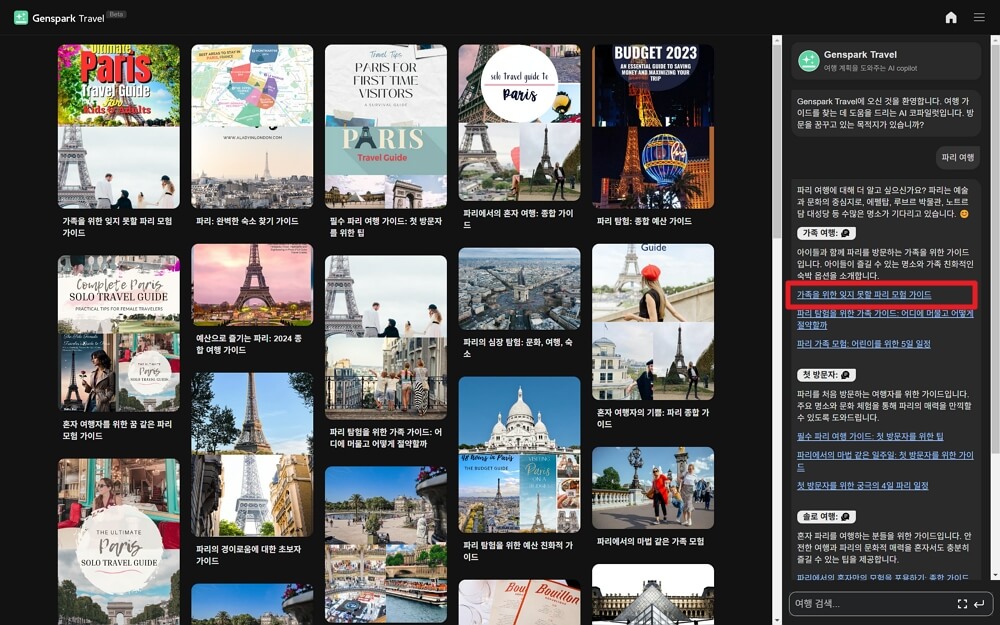The width and height of the screenshot is (1000, 625).
Task: Open the Complete Paris Solo Travel Guide card
Action: [x=119, y=333]
